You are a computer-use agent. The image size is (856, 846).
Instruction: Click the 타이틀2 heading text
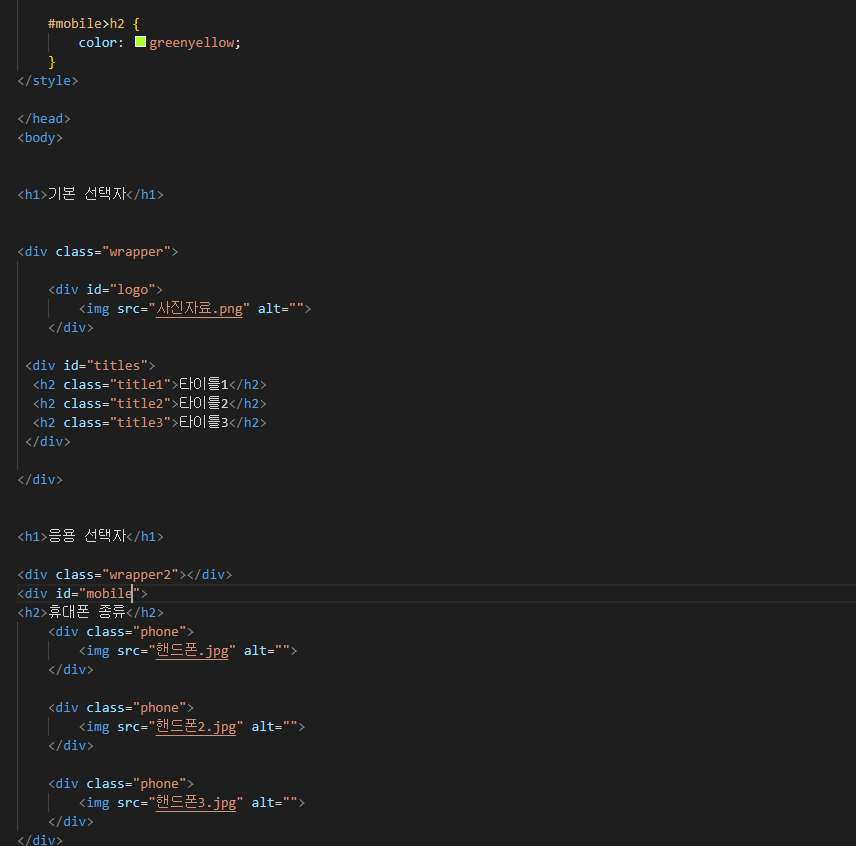[204, 403]
